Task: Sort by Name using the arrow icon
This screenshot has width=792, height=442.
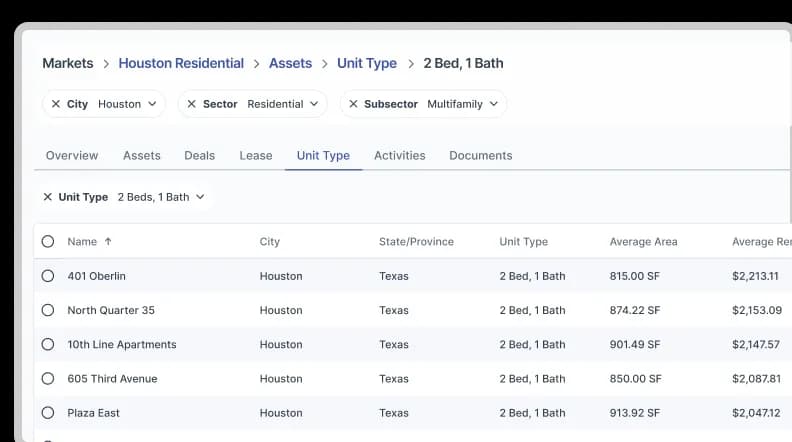Action: (x=108, y=242)
